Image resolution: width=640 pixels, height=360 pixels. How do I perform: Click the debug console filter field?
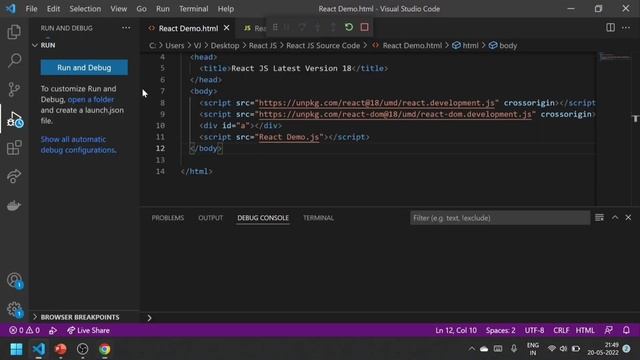click(500, 218)
